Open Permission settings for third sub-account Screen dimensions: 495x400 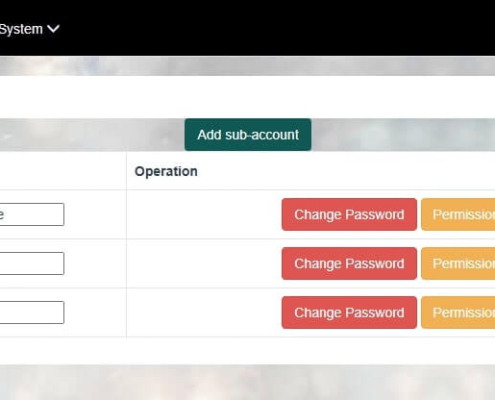(458, 312)
